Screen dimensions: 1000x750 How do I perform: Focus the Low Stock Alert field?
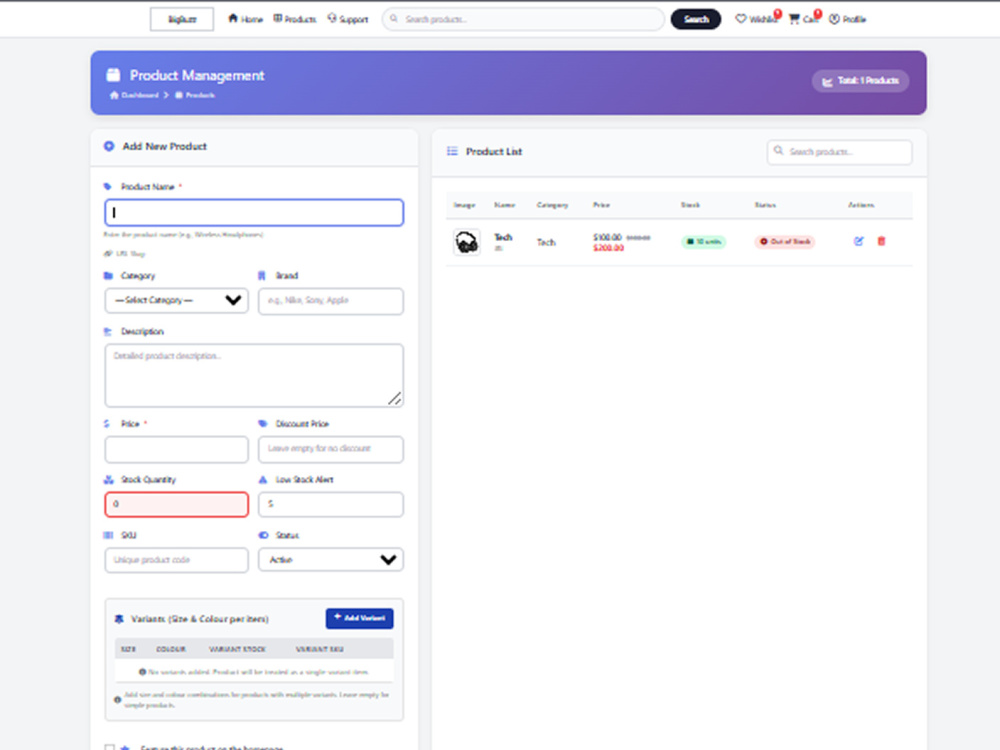click(331, 504)
